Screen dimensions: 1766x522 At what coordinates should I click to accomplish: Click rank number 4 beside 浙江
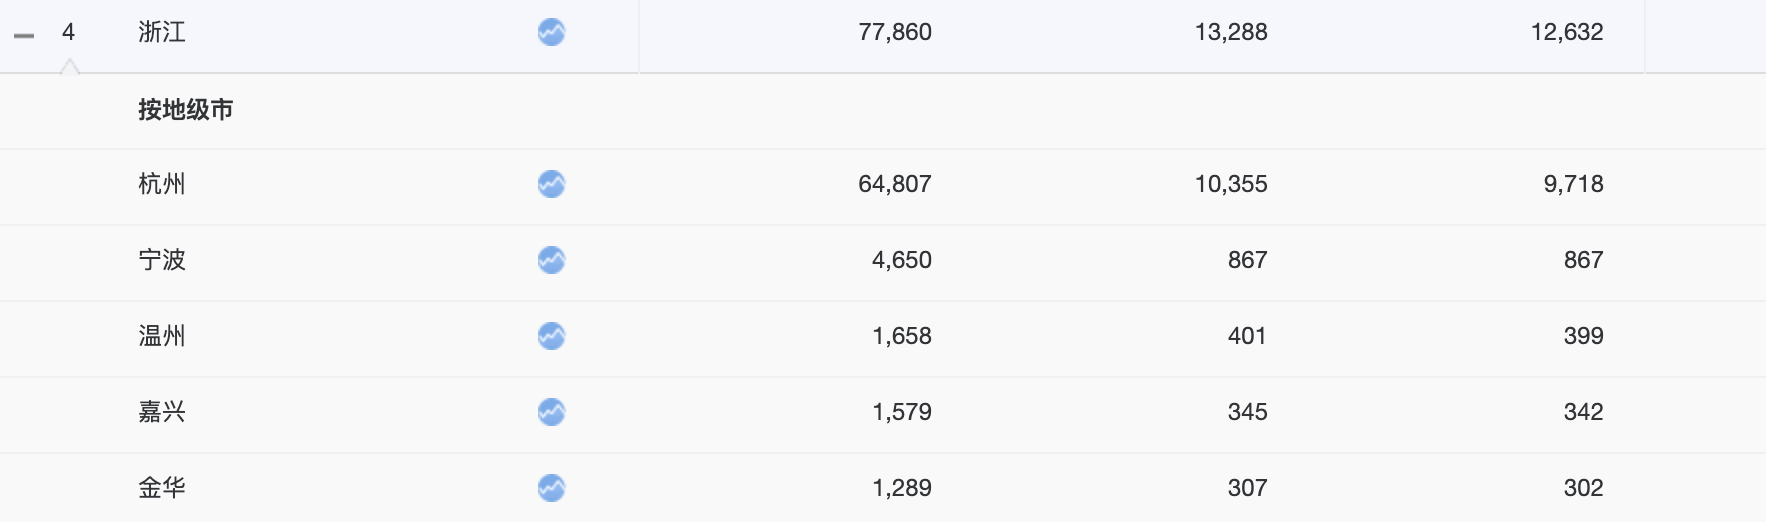coord(68,32)
